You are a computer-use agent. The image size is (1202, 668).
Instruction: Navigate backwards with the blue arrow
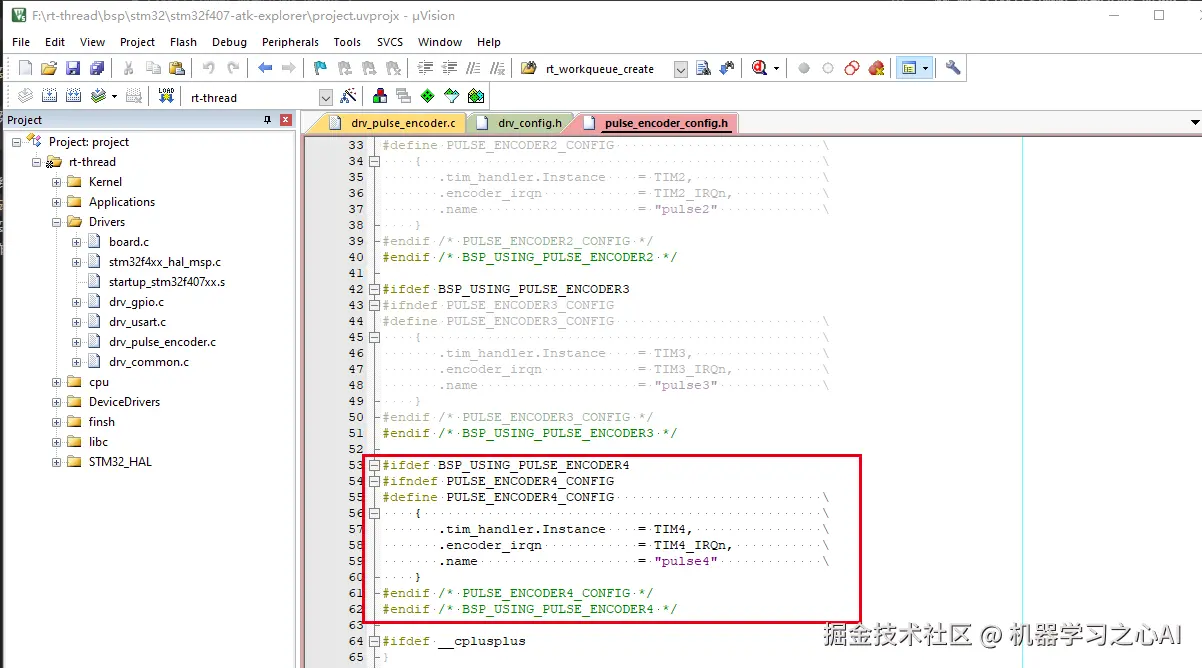[265, 68]
